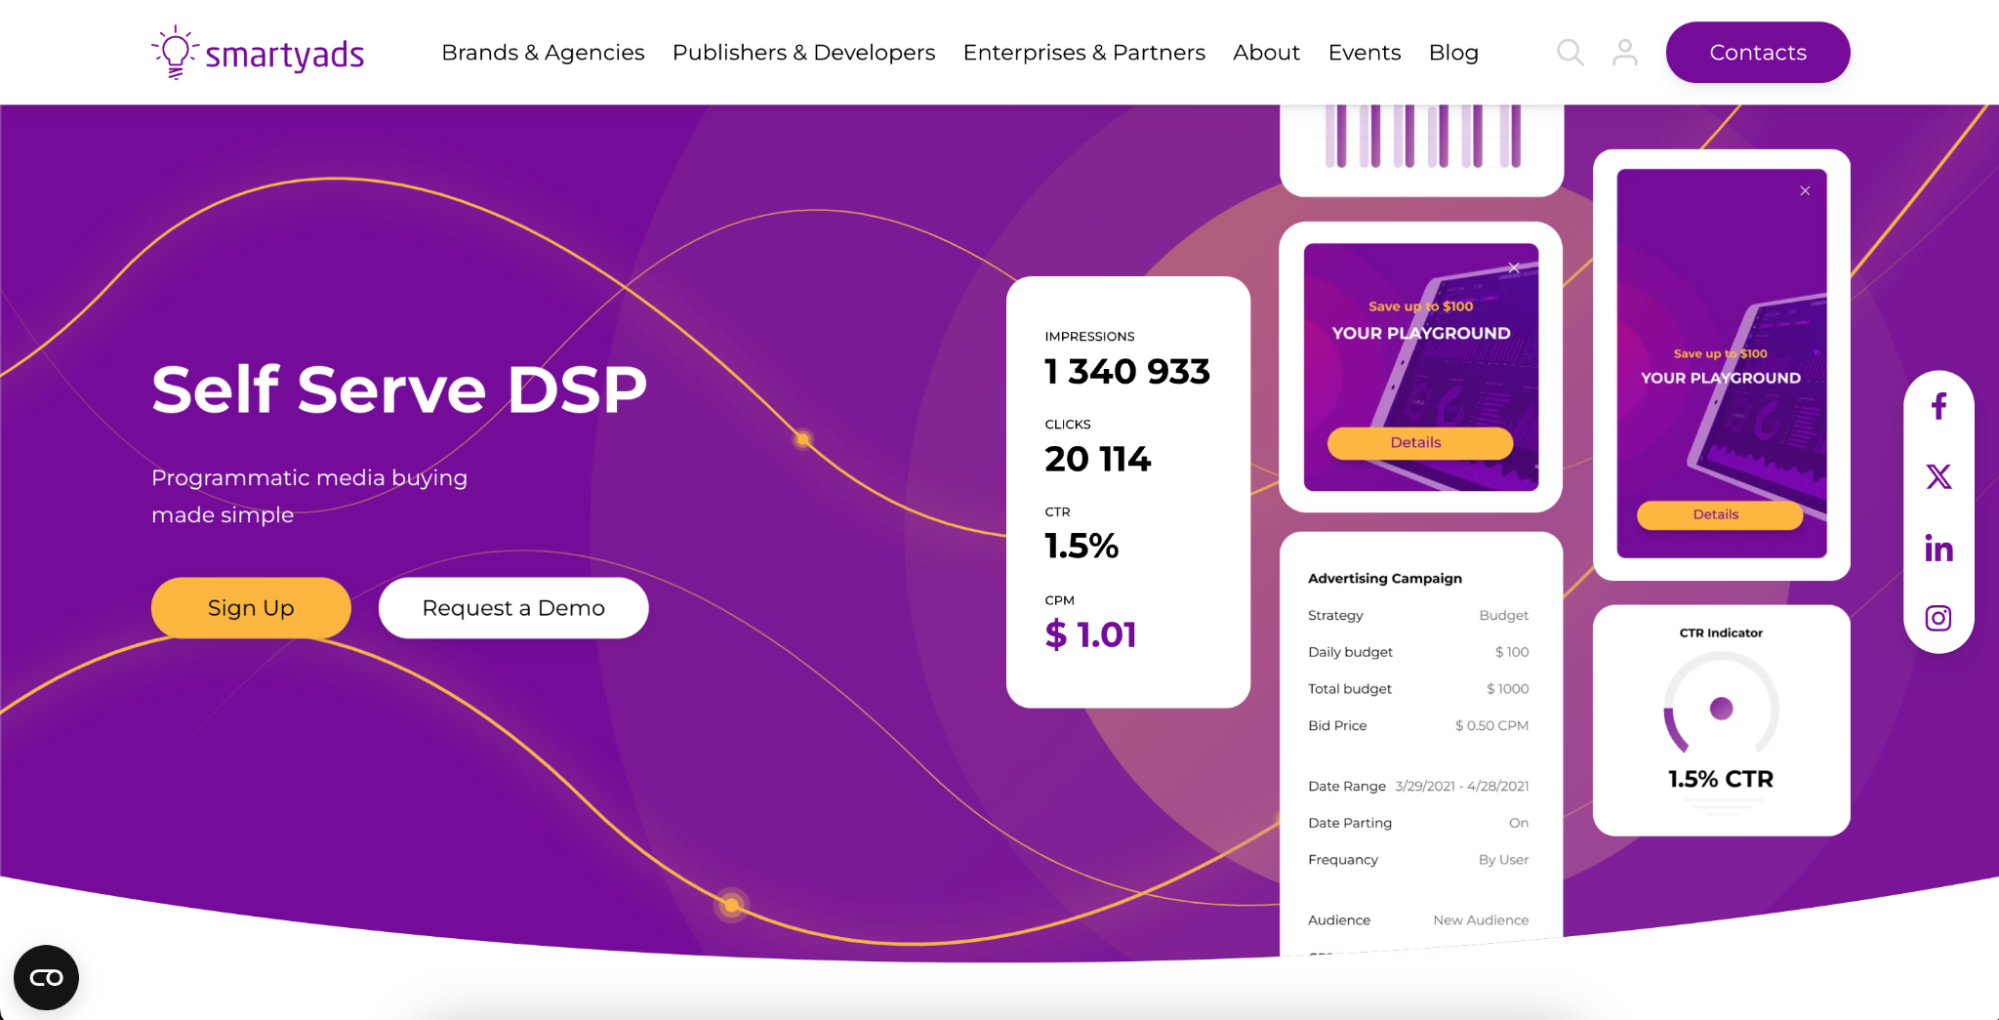Click the CTR Indicator gauge

(1721, 710)
